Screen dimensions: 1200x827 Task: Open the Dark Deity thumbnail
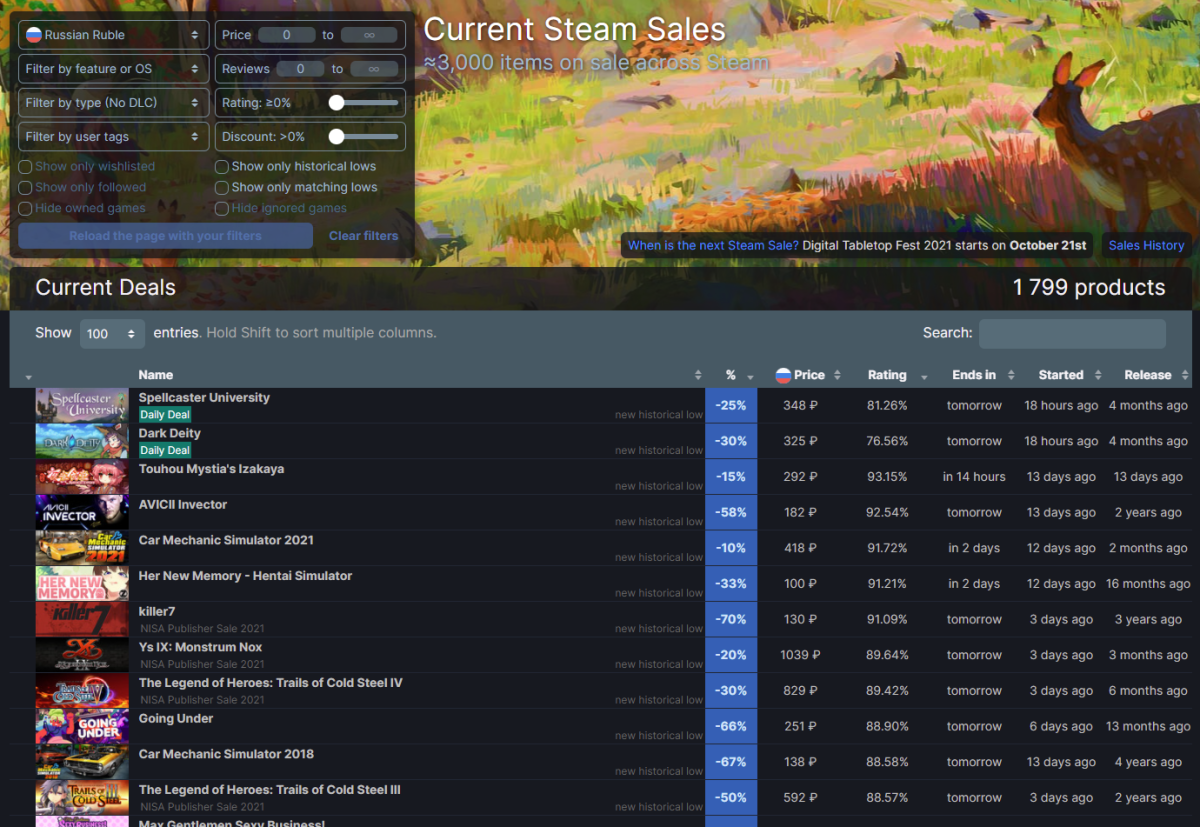click(x=82, y=441)
